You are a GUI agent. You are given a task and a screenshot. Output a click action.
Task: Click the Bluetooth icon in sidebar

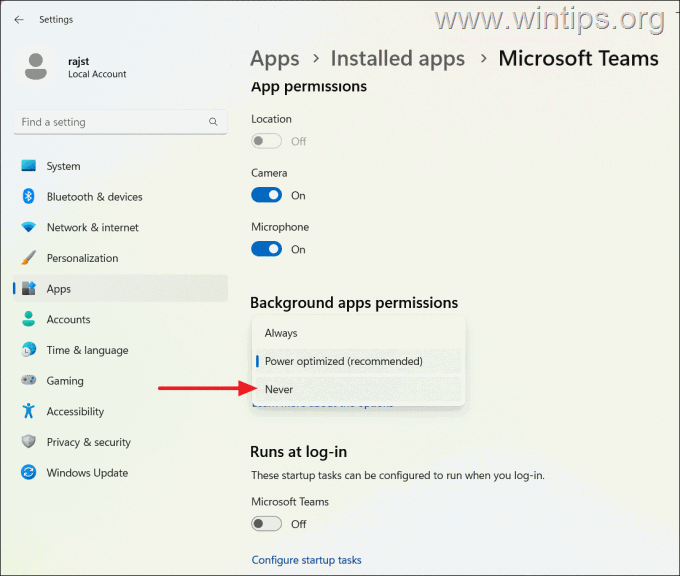(29, 196)
